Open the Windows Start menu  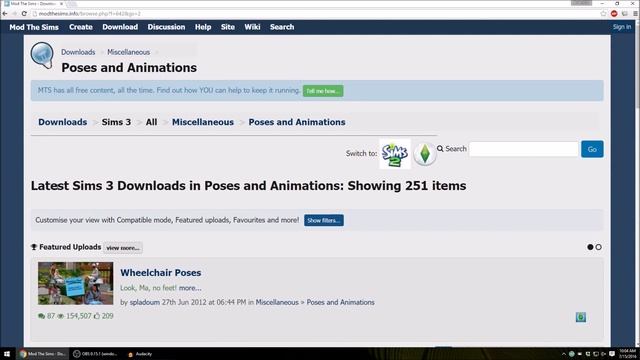coord(7,354)
